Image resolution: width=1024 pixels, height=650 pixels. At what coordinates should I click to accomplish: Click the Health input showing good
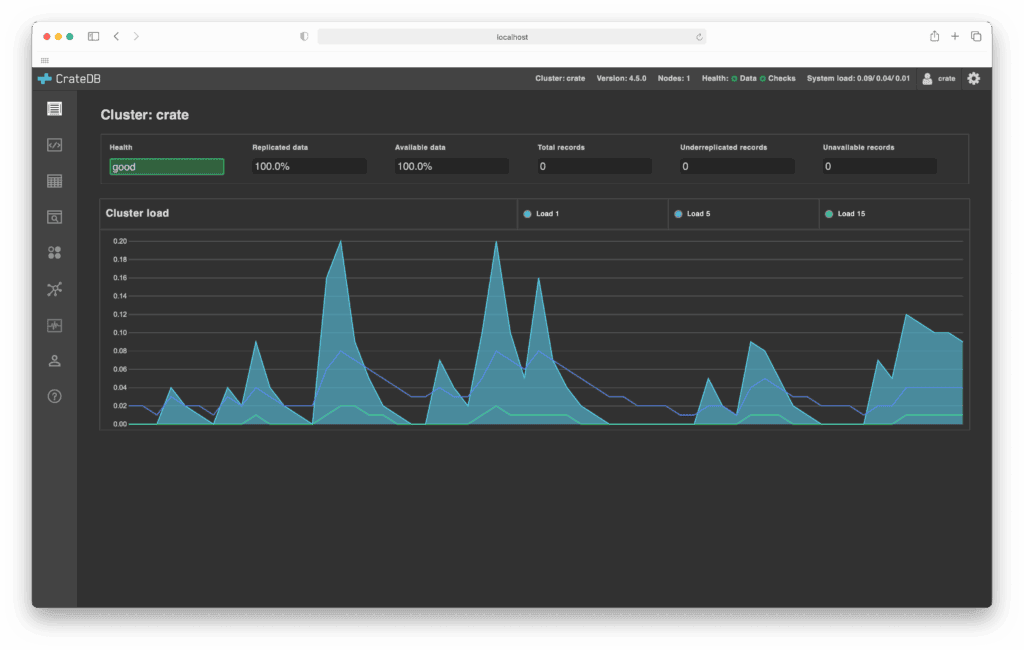pos(166,166)
